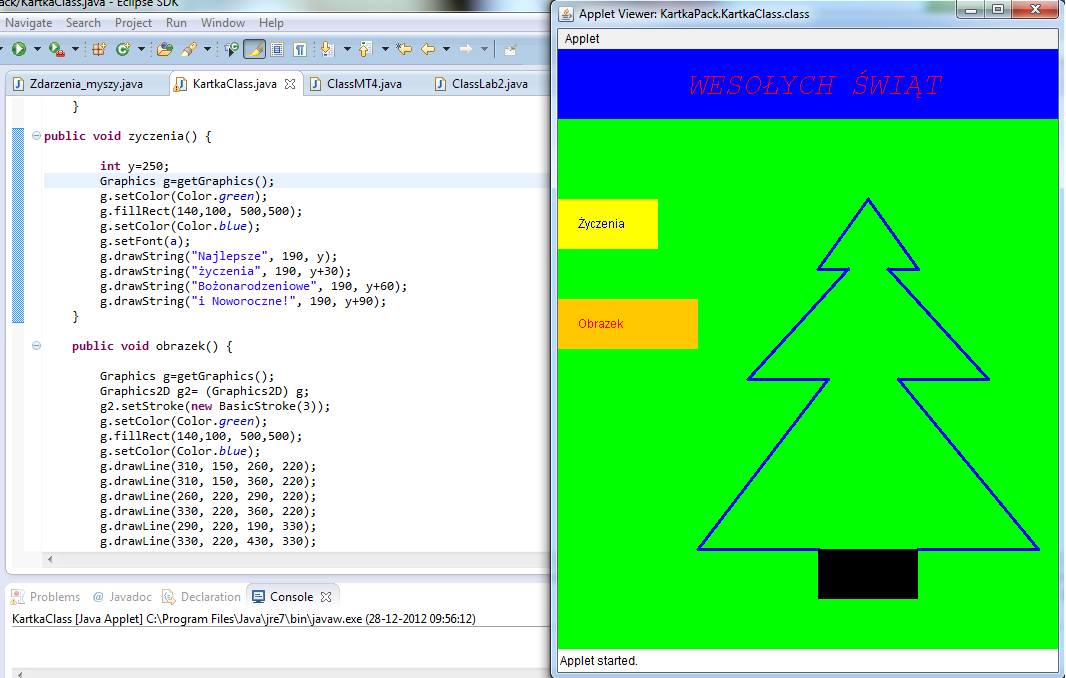This screenshot has height=678, width=1066.
Task: Click the New Java Class icon
Action: (123, 48)
